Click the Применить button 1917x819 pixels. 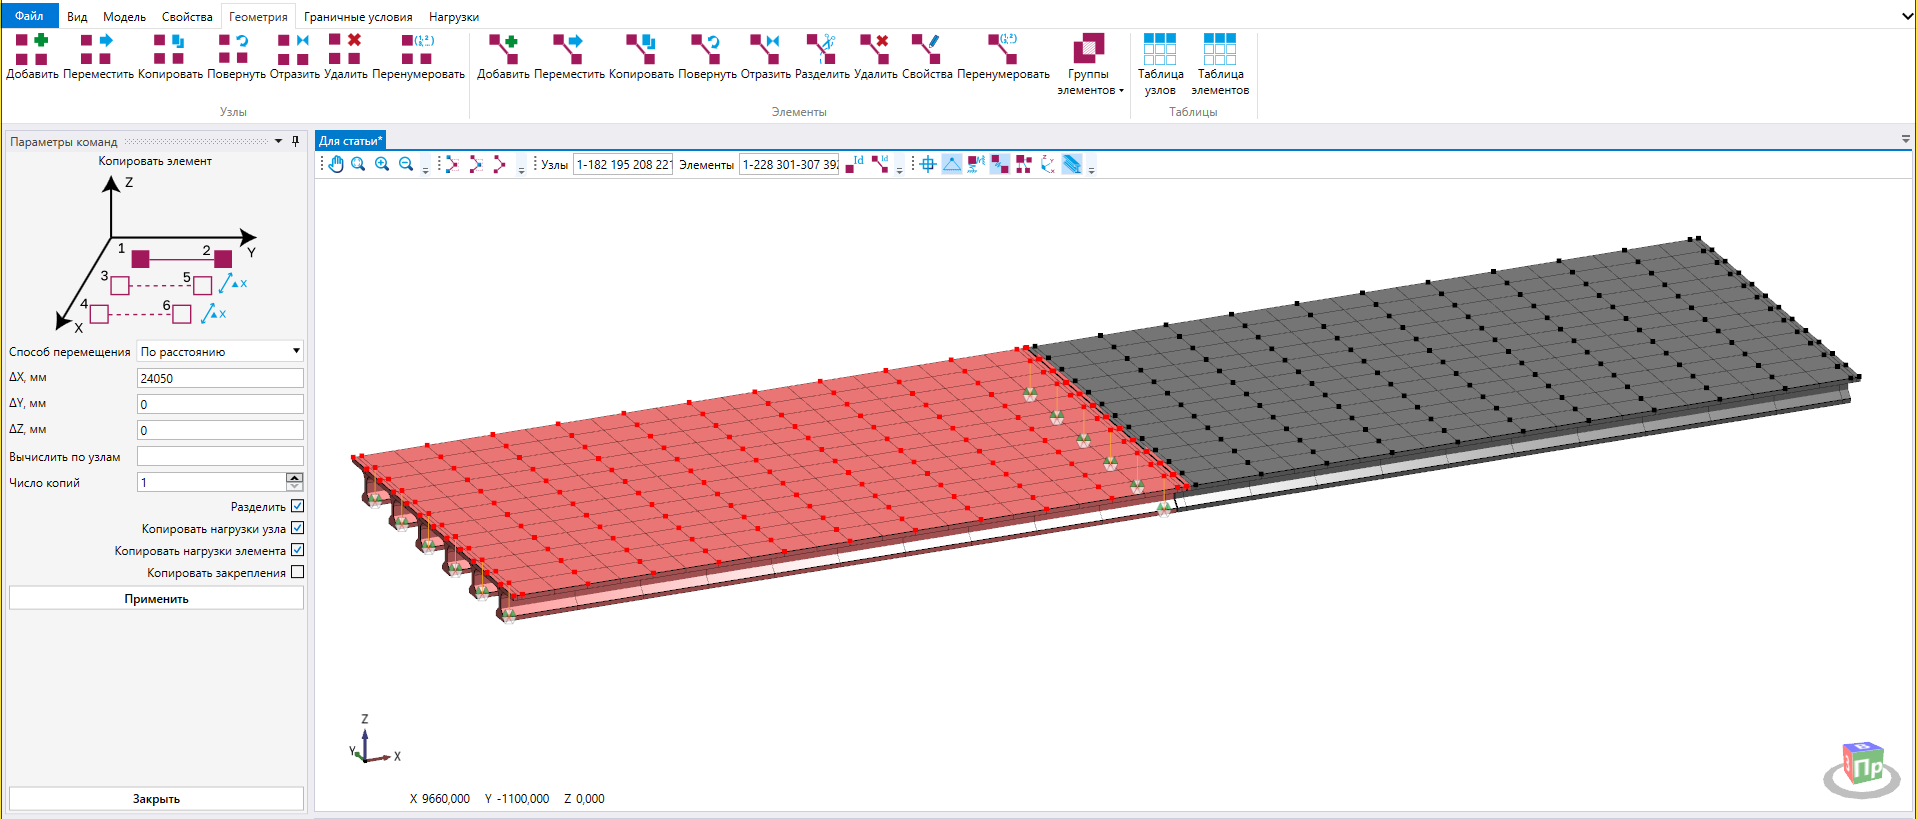(156, 598)
